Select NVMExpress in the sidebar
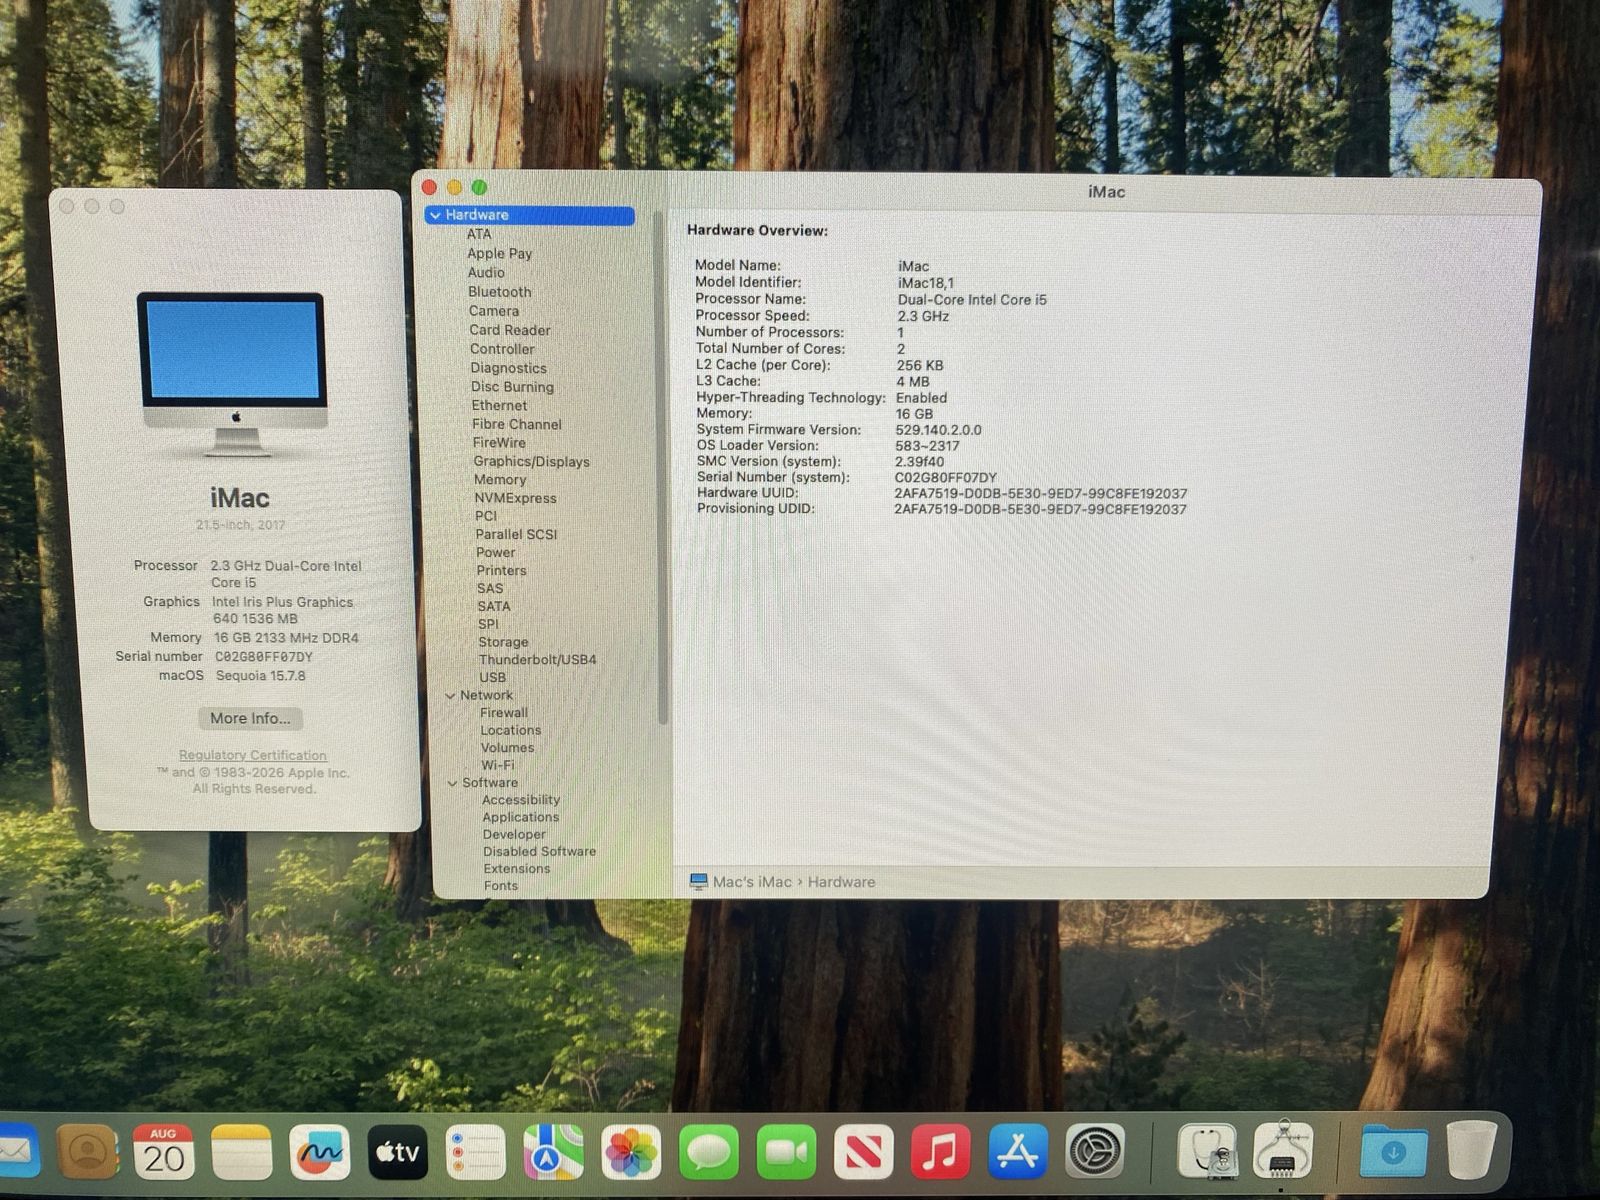This screenshot has width=1600, height=1200. pyautogui.click(x=516, y=498)
